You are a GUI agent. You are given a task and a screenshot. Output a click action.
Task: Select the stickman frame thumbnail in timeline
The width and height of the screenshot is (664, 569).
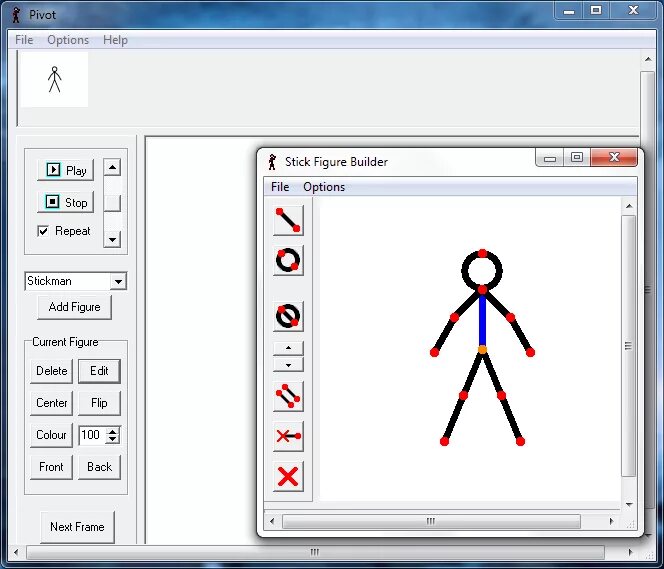click(54, 80)
